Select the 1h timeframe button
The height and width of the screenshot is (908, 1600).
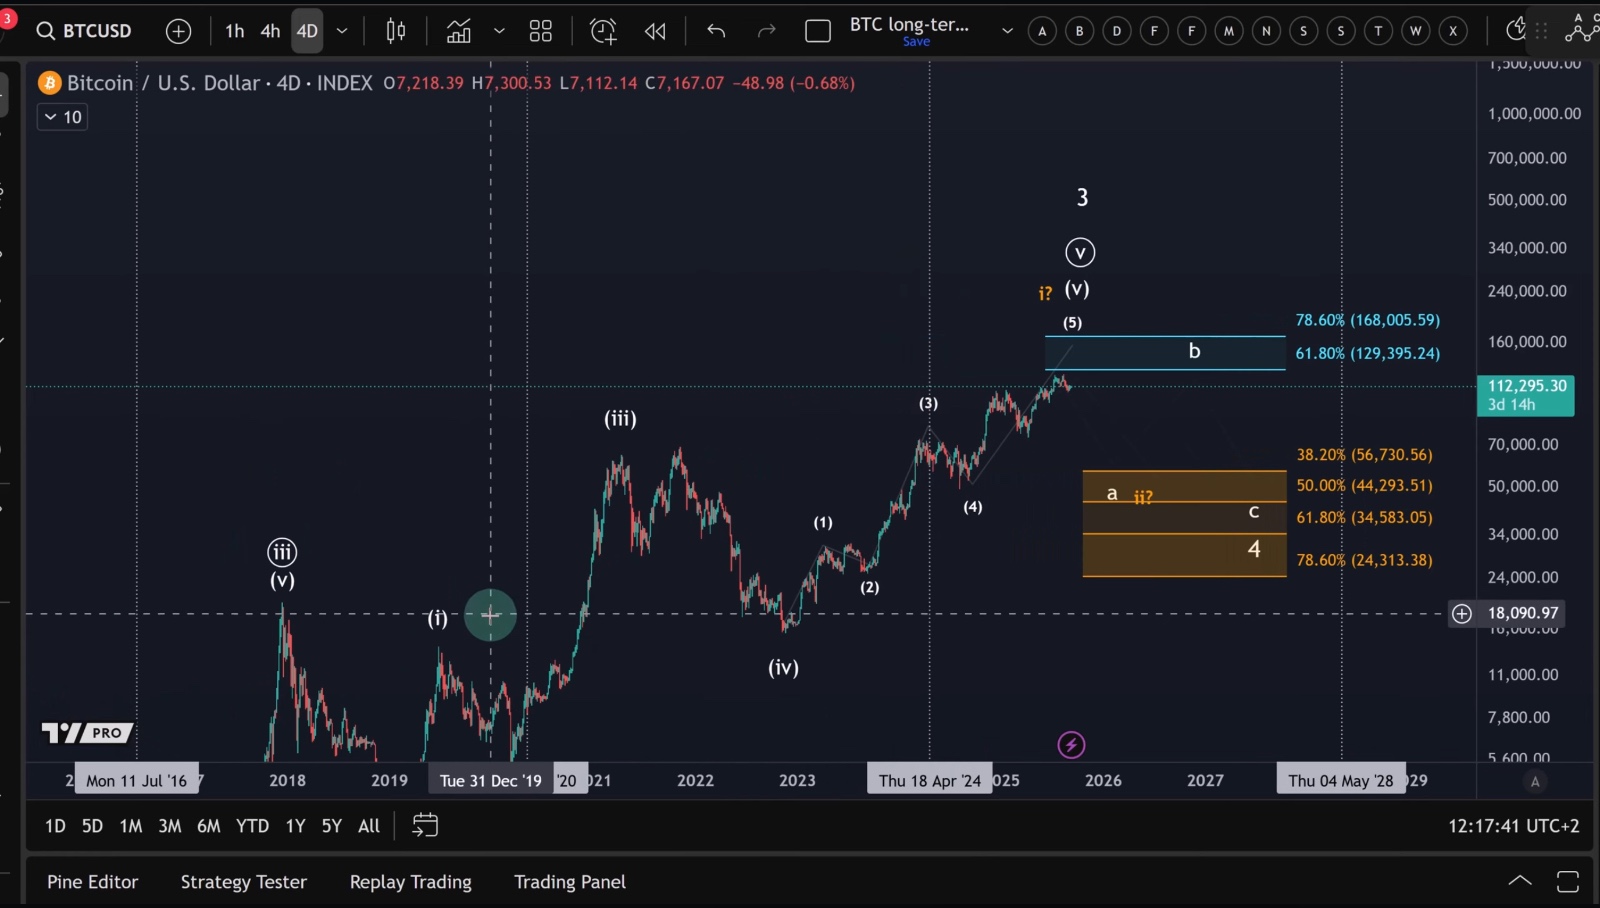[x=235, y=31]
